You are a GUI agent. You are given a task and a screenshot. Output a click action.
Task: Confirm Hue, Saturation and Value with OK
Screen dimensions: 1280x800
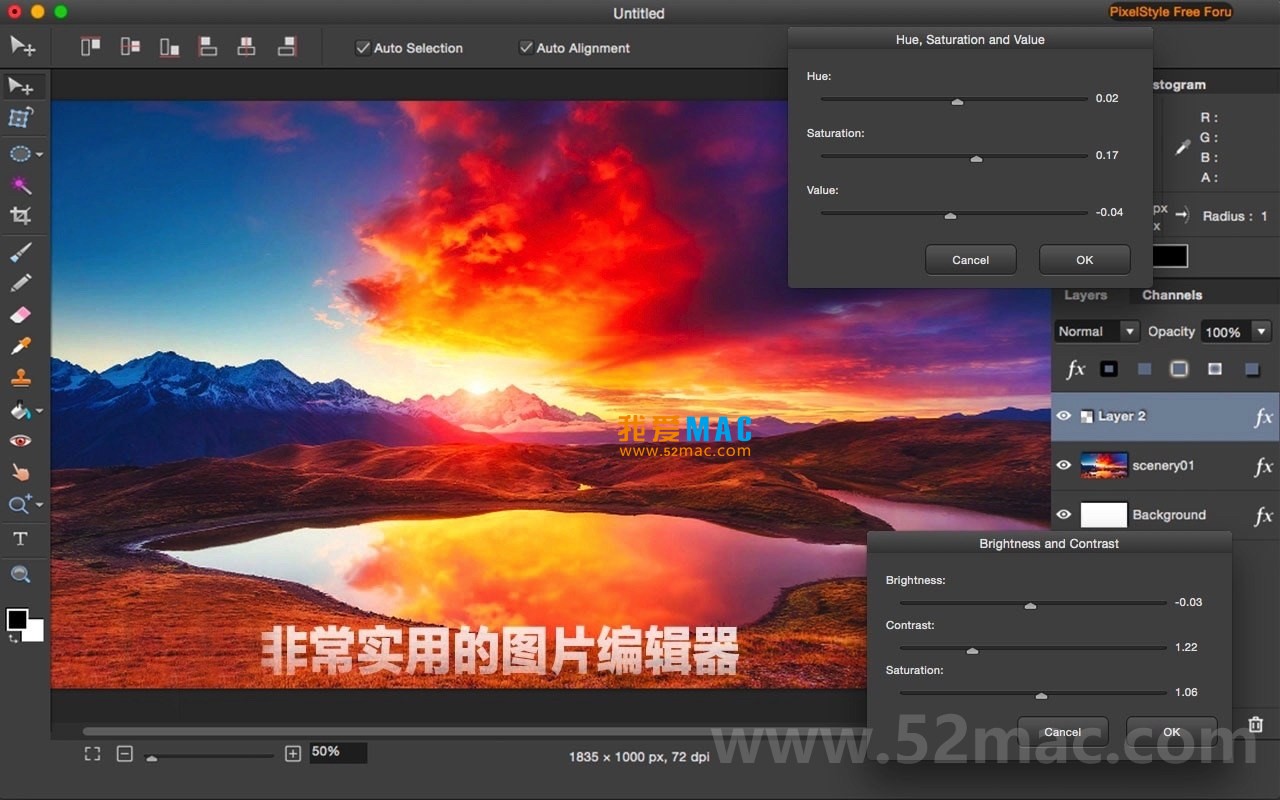click(x=1084, y=259)
